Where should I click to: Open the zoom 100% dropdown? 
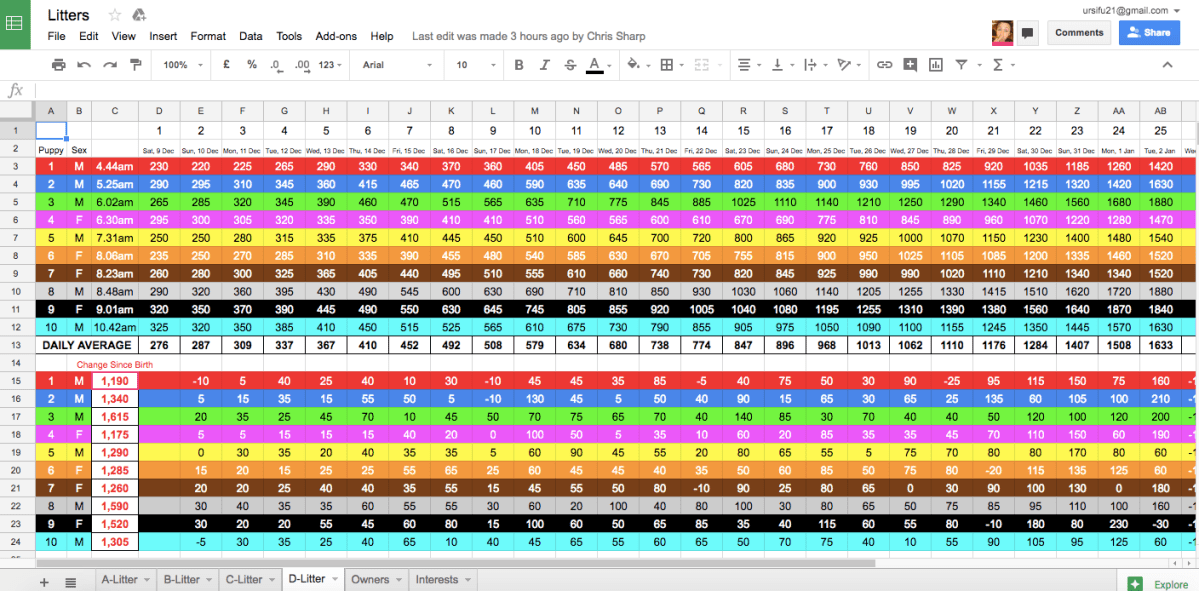[183, 65]
